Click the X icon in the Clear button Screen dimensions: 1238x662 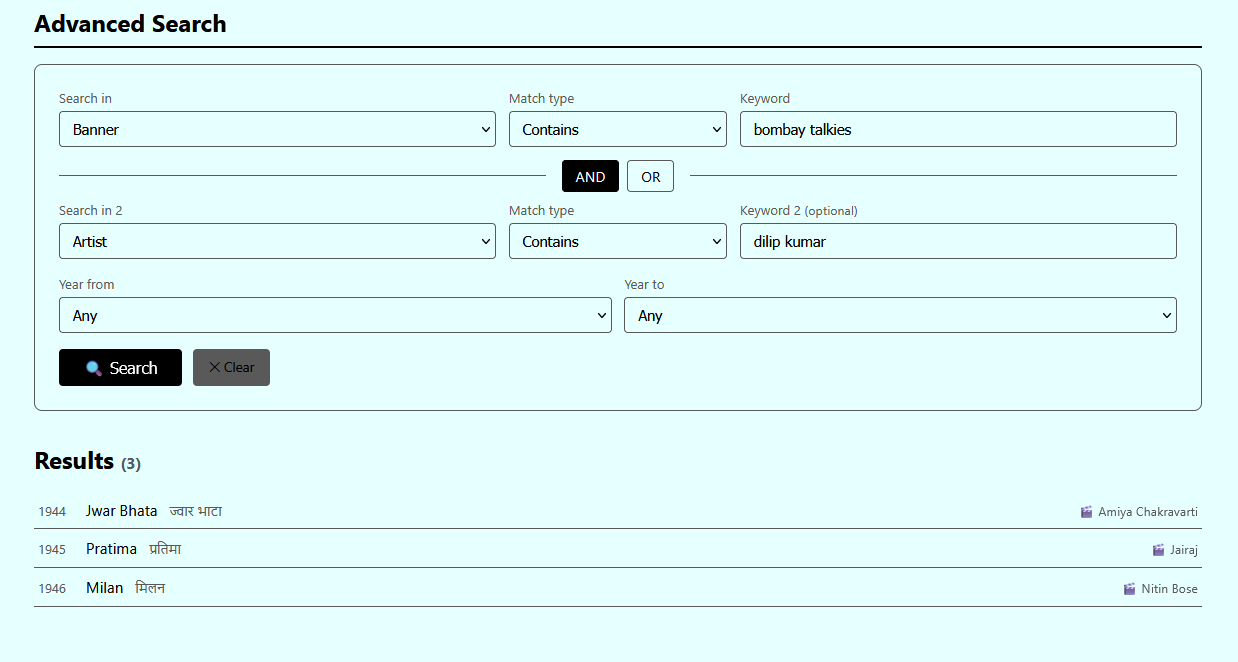pos(214,367)
